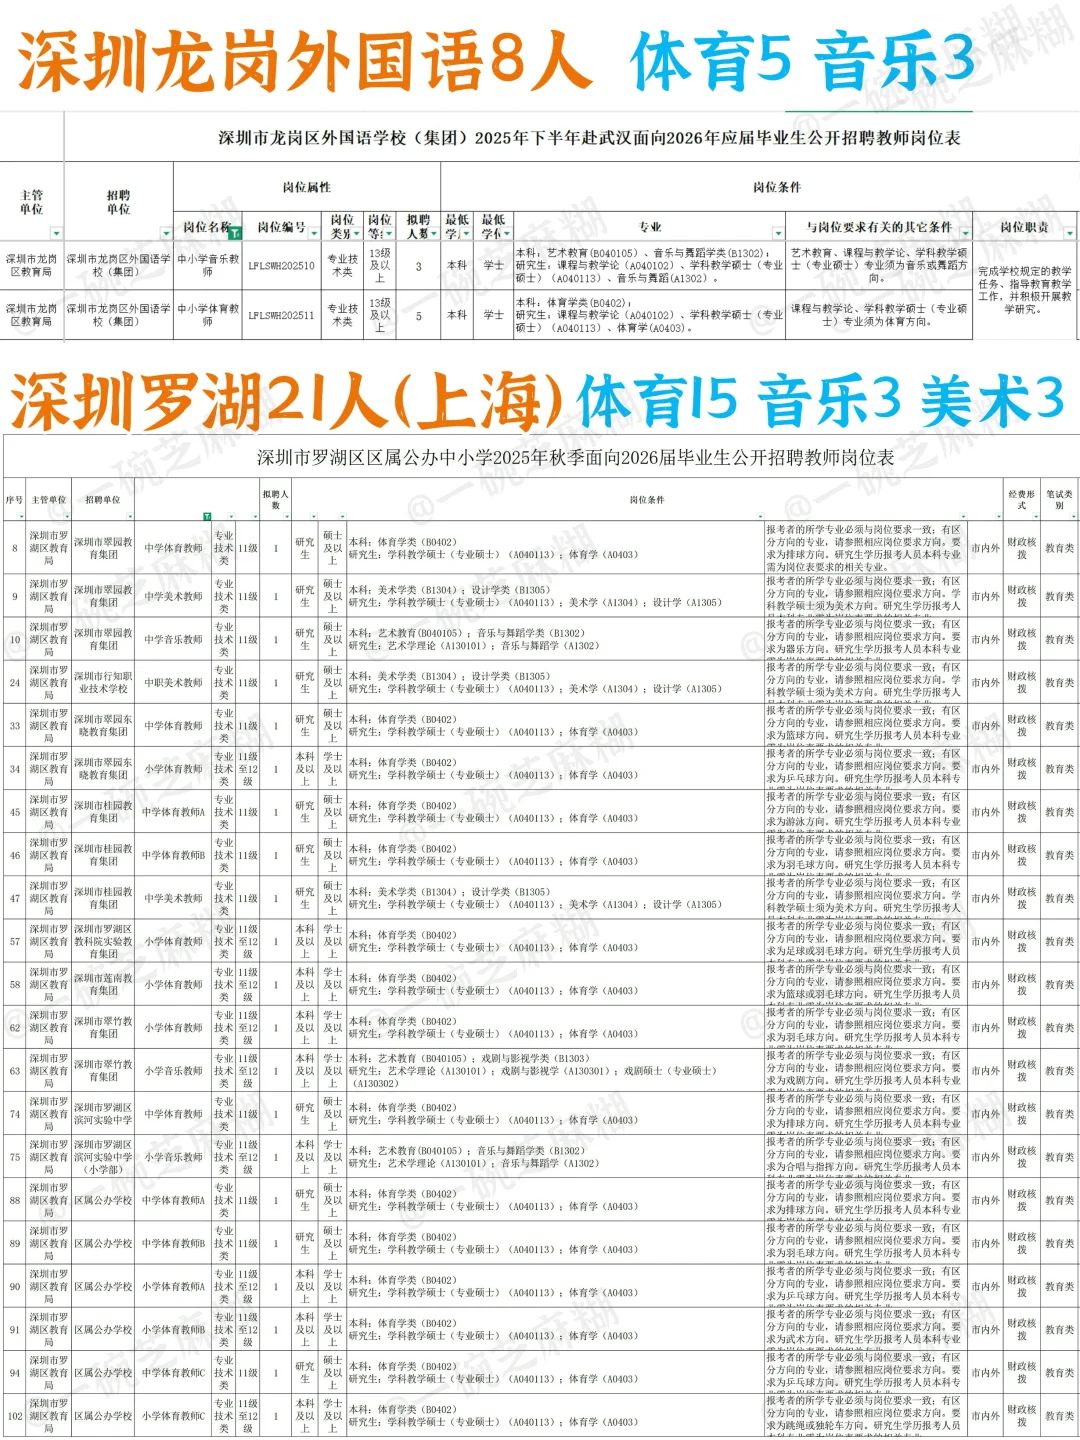The image size is (1080, 1440).
Task: Open 岗位职责 column filter dropdown
Action: tap(1070, 233)
